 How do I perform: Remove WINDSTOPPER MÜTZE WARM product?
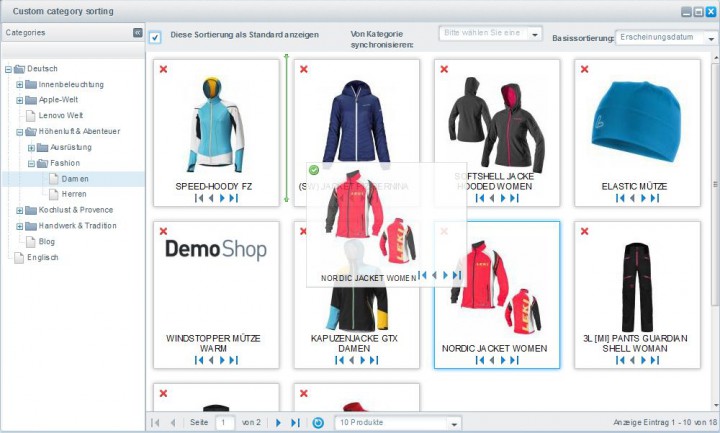click(x=163, y=231)
